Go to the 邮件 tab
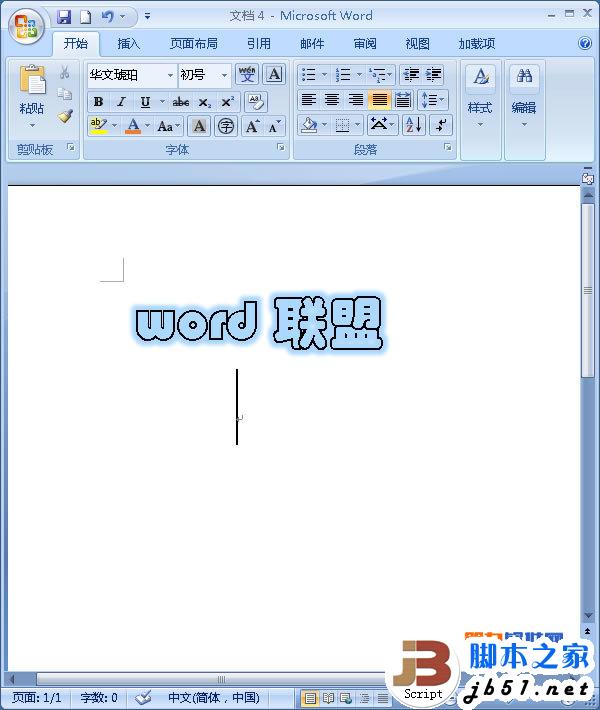The width and height of the screenshot is (600, 710). click(x=312, y=44)
